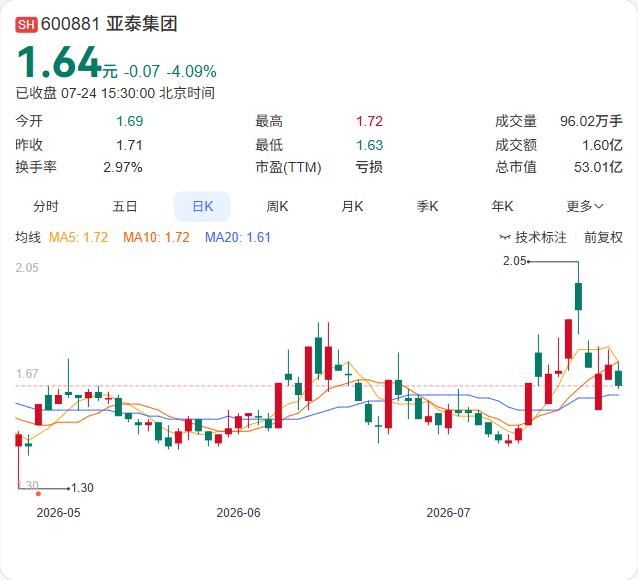Click 已收盘 07-24 15:30:00 status text
638x580 pixels.
click(115, 93)
